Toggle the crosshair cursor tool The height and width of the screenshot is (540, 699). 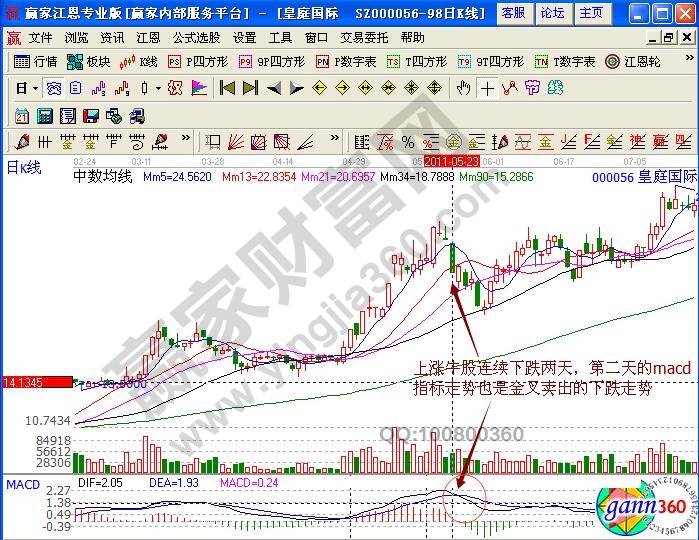[487, 88]
